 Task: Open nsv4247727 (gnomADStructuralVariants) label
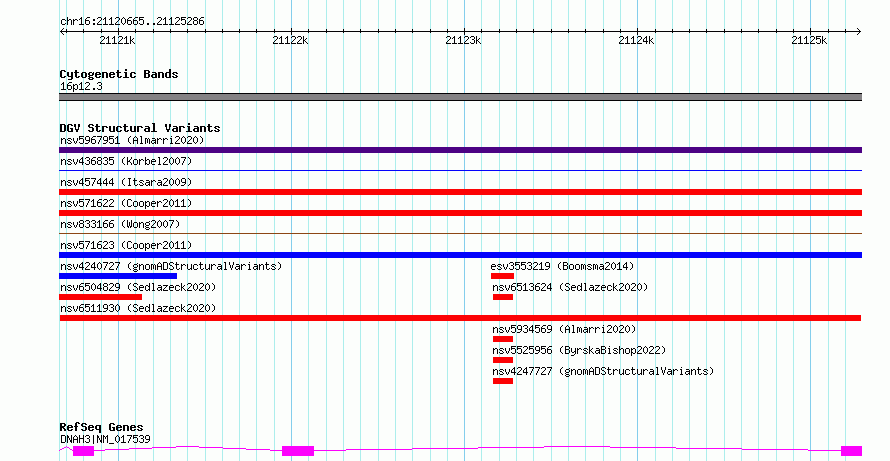pos(603,371)
